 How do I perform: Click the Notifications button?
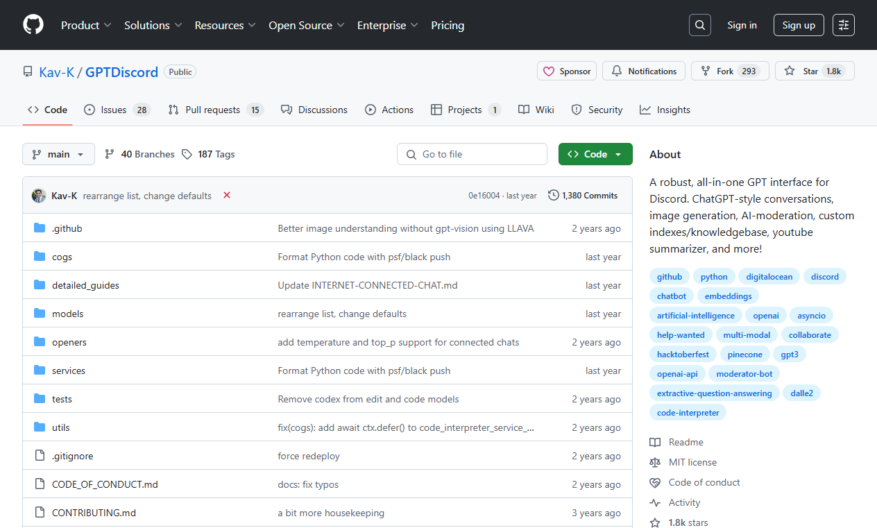coord(644,71)
